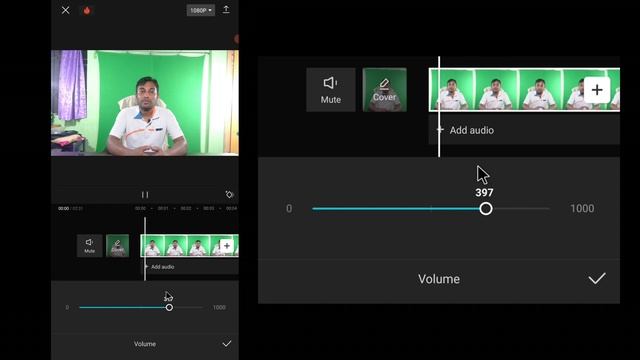Tap the export upload arrow icon
Screen dimensions: 640x360
[x=226, y=10]
